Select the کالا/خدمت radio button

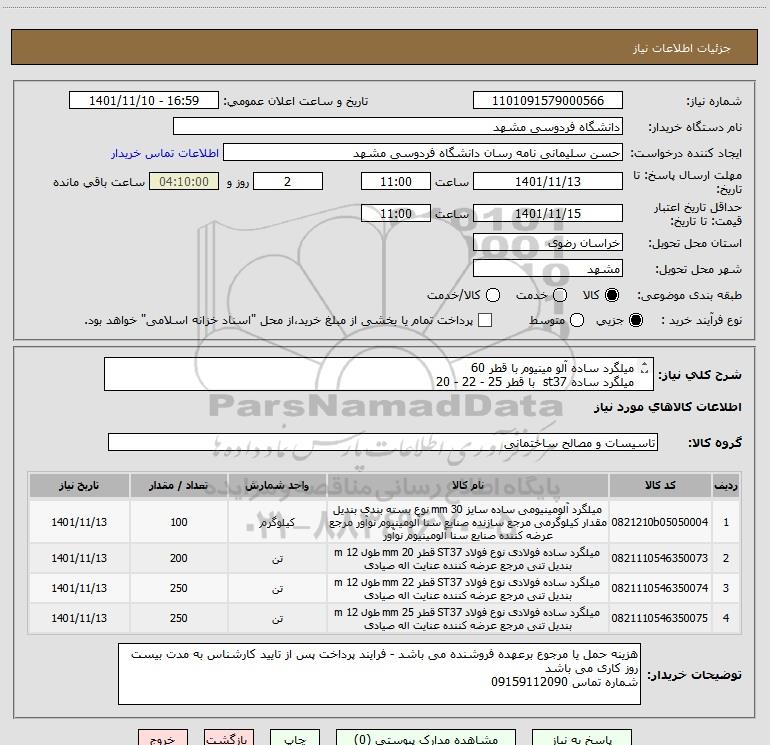[x=493, y=295]
